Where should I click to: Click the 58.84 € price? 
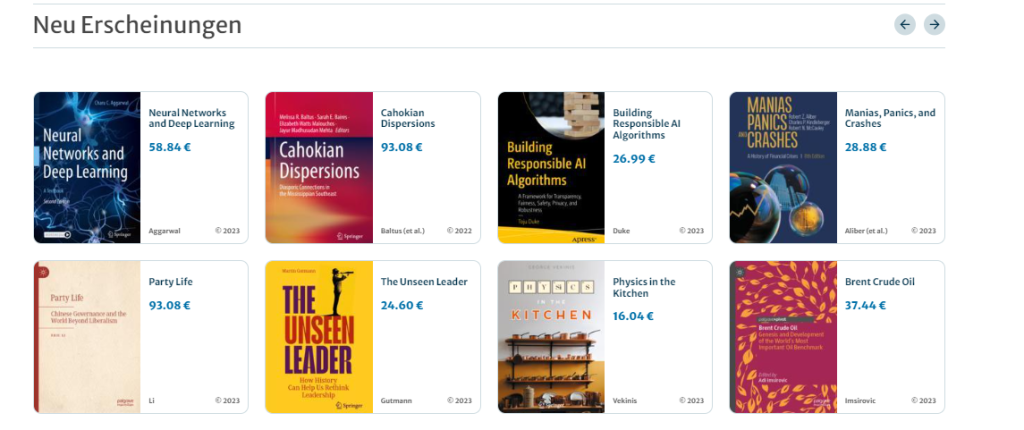click(170, 147)
